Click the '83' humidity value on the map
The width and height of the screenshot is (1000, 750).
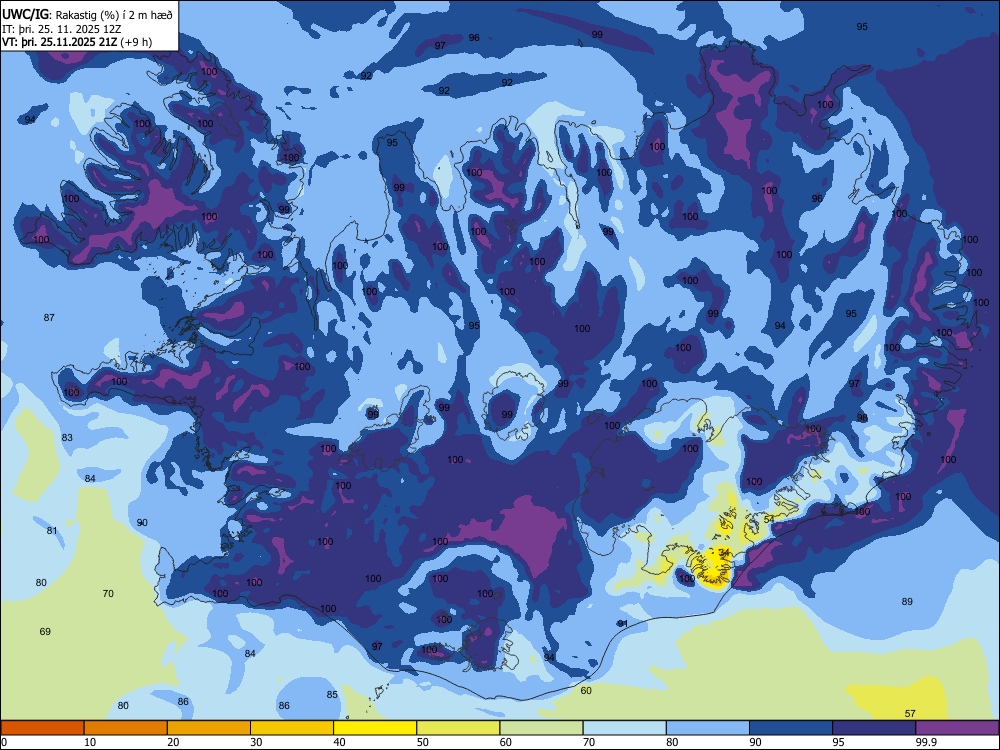click(x=67, y=438)
